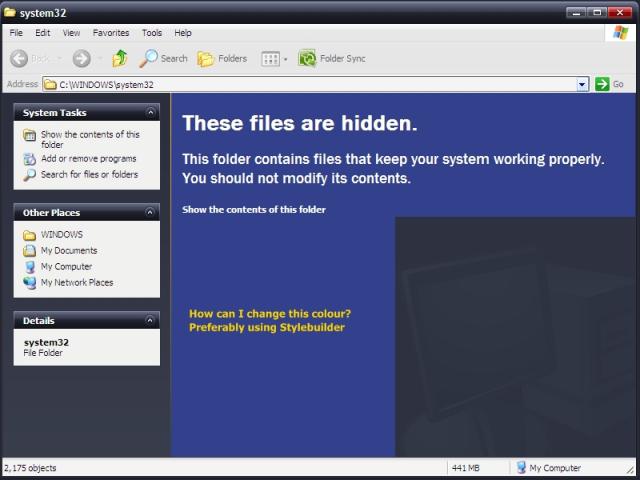Click the Windows flag logo
This screenshot has width=640, height=480.
pos(620,33)
